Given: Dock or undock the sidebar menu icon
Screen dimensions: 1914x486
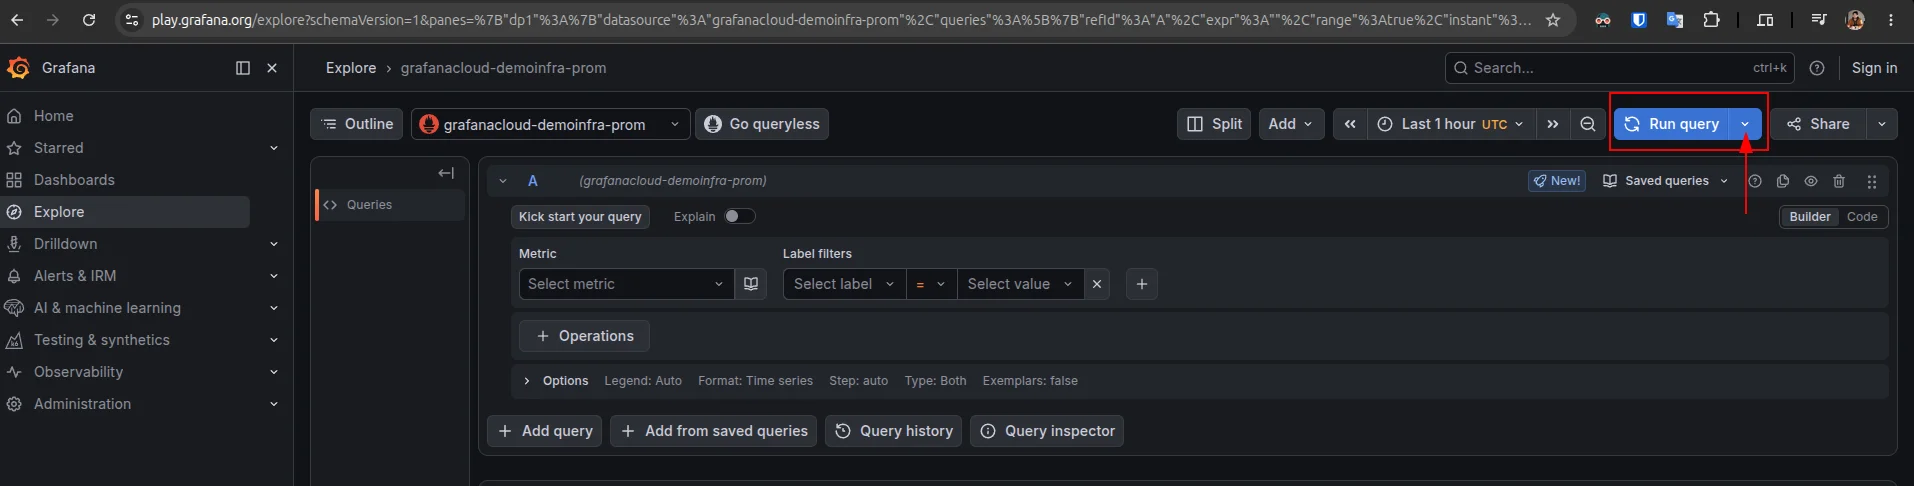Looking at the screenshot, I should (x=243, y=68).
